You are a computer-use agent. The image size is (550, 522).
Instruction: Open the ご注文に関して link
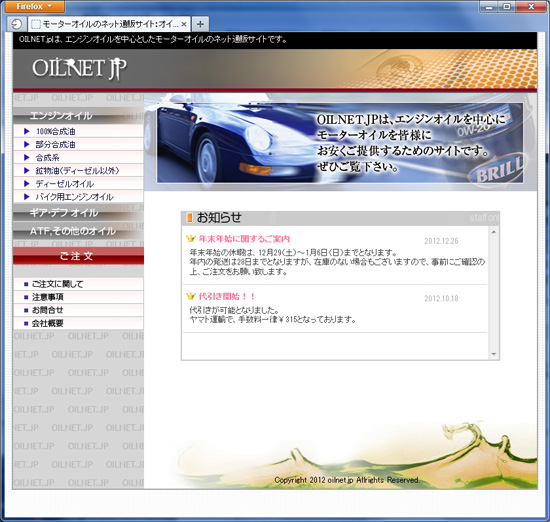[x=58, y=284]
